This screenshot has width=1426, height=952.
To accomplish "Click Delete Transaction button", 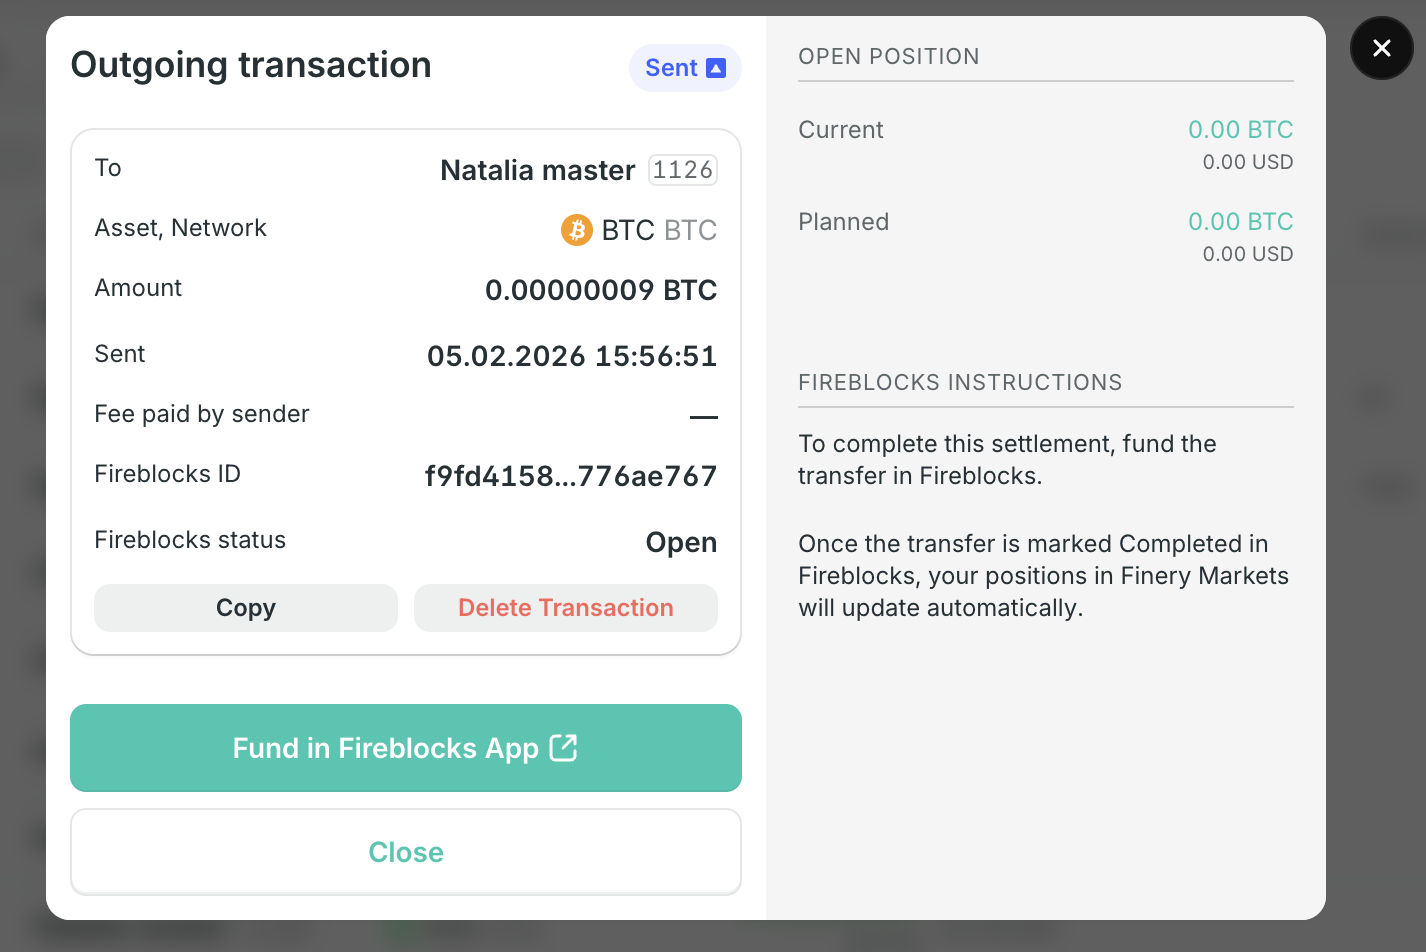I will (x=565, y=608).
